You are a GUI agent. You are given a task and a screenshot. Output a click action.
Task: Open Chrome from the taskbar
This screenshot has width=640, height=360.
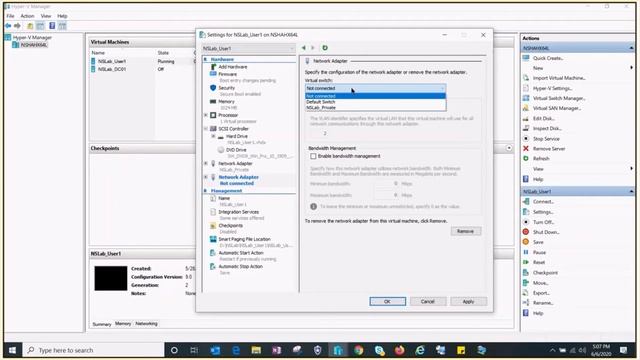click(x=358, y=350)
